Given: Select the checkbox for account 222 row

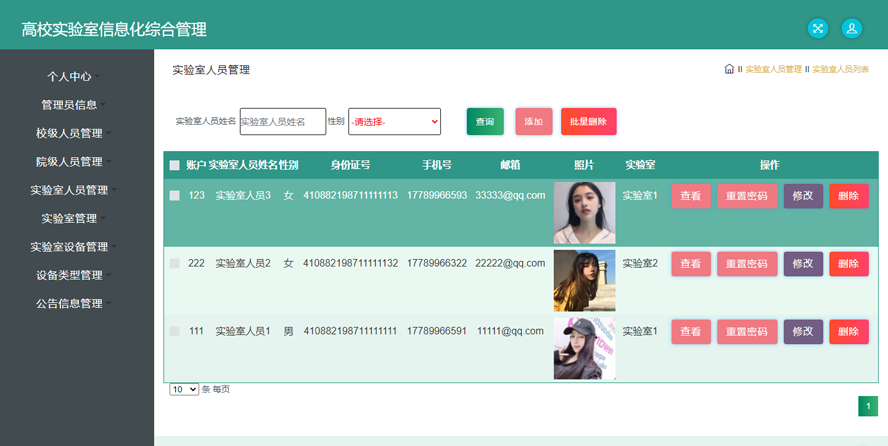Looking at the screenshot, I should point(175,263).
